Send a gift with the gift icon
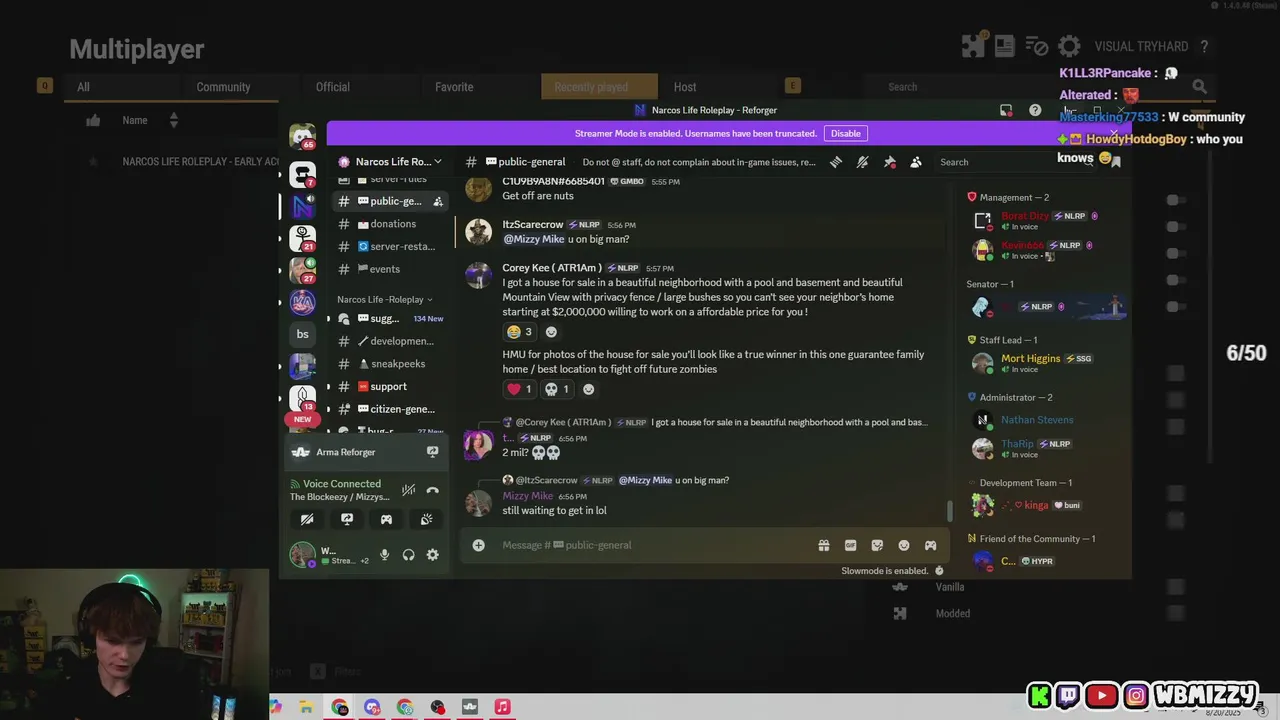 point(823,545)
